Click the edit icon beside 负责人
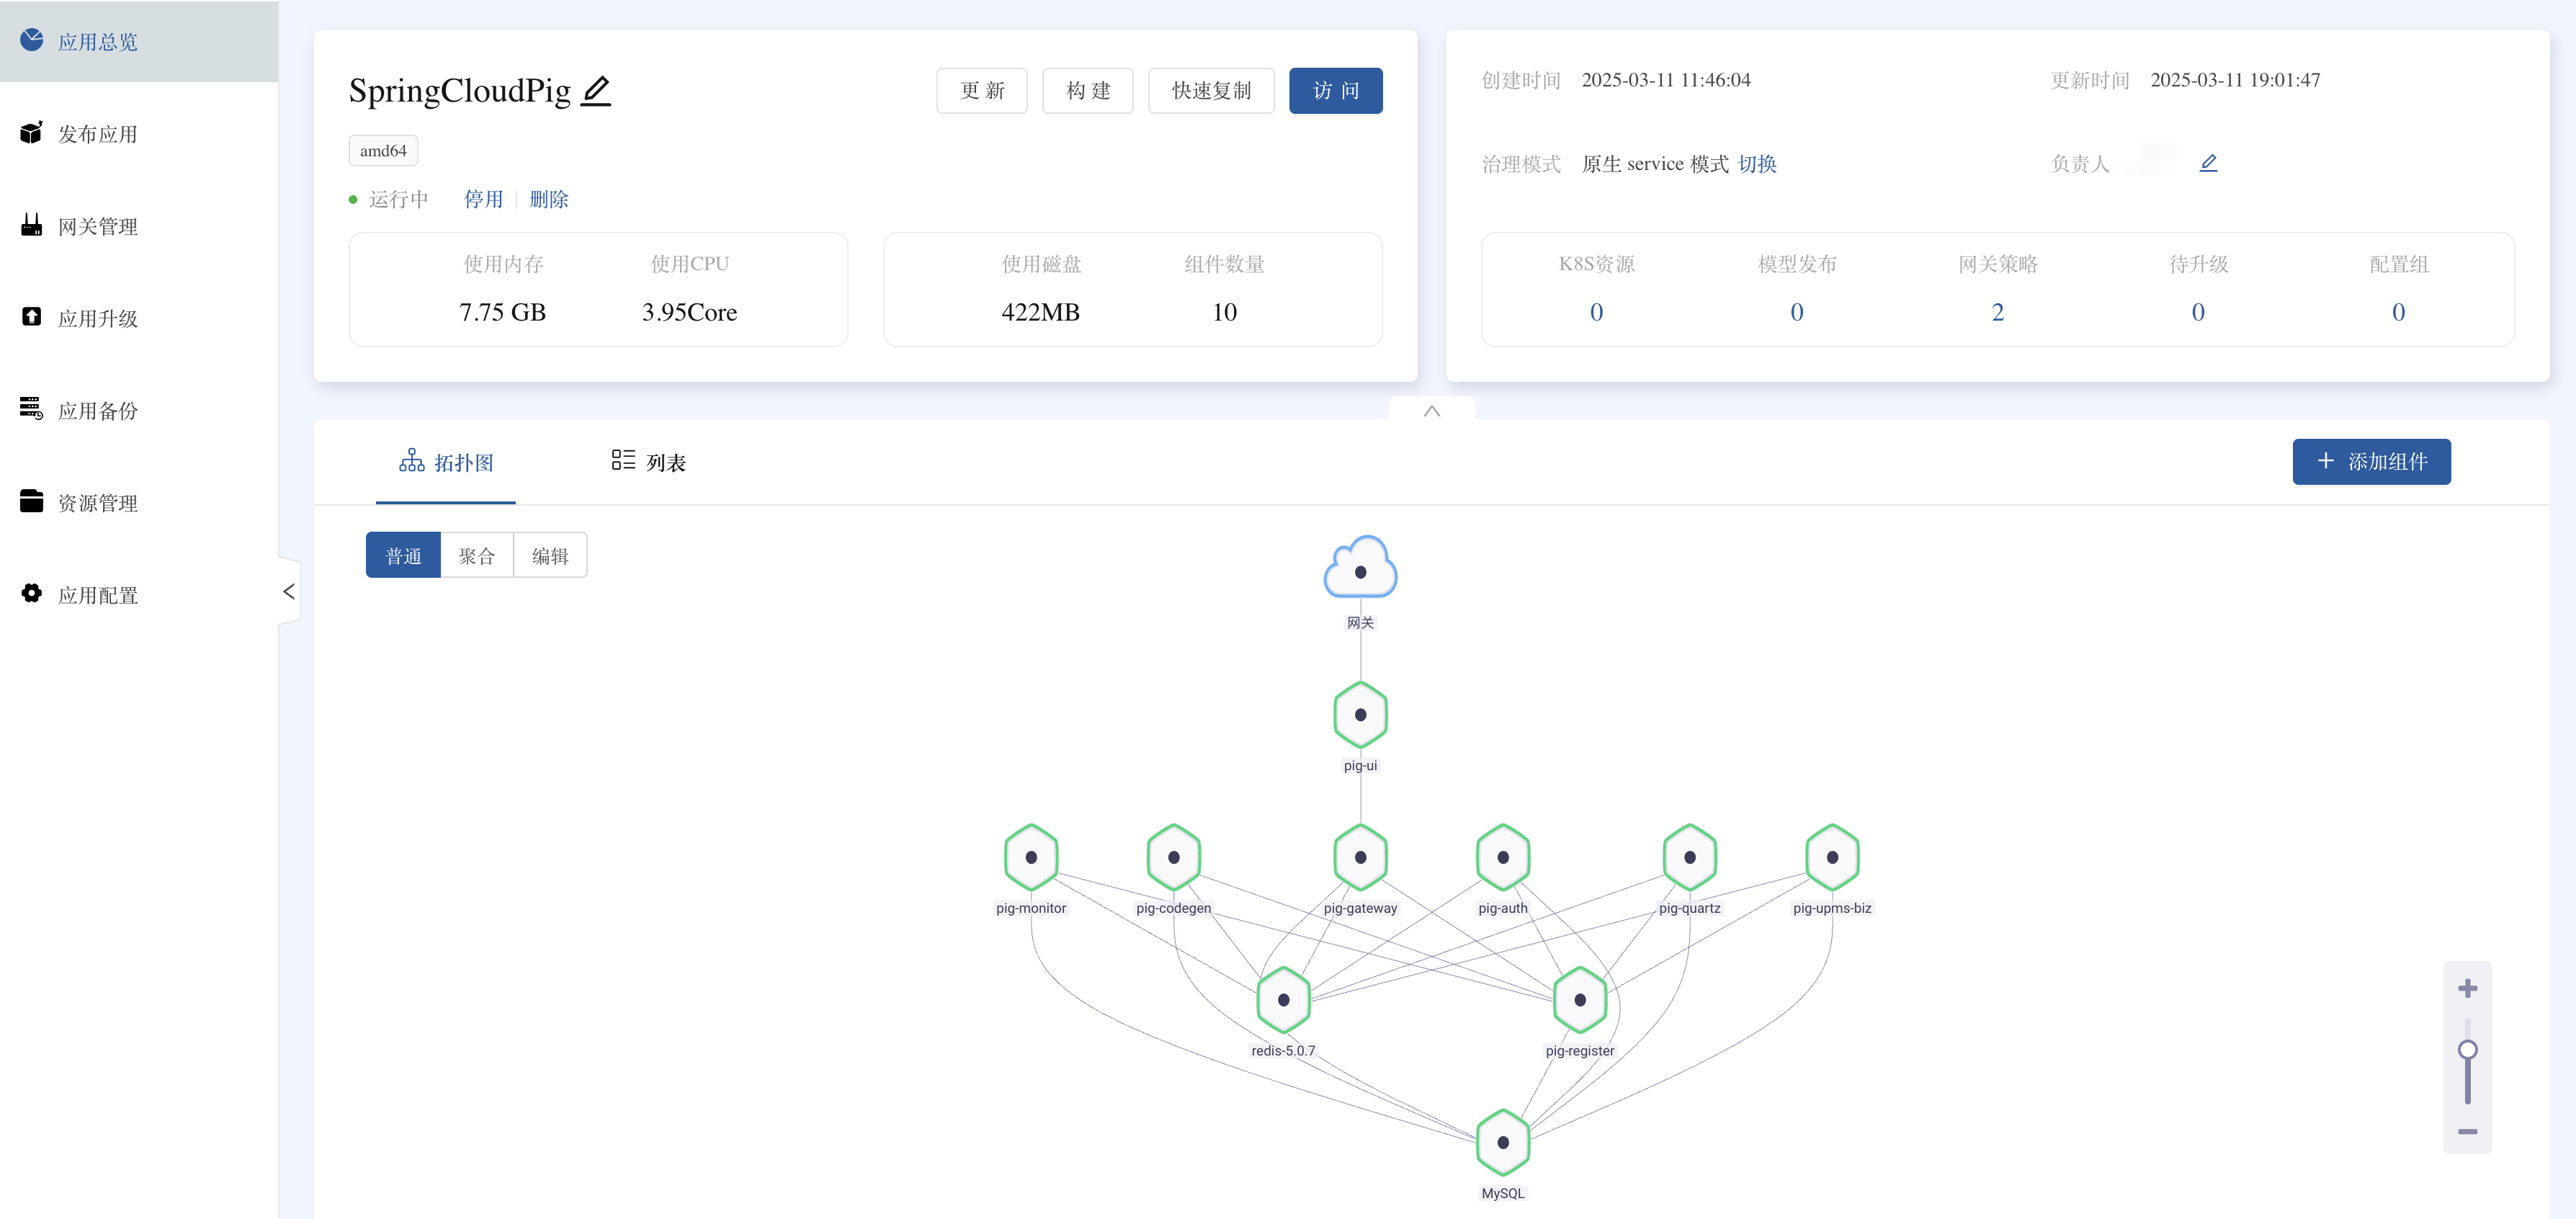Viewport: 2576px width, 1219px height. tap(2208, 163)
